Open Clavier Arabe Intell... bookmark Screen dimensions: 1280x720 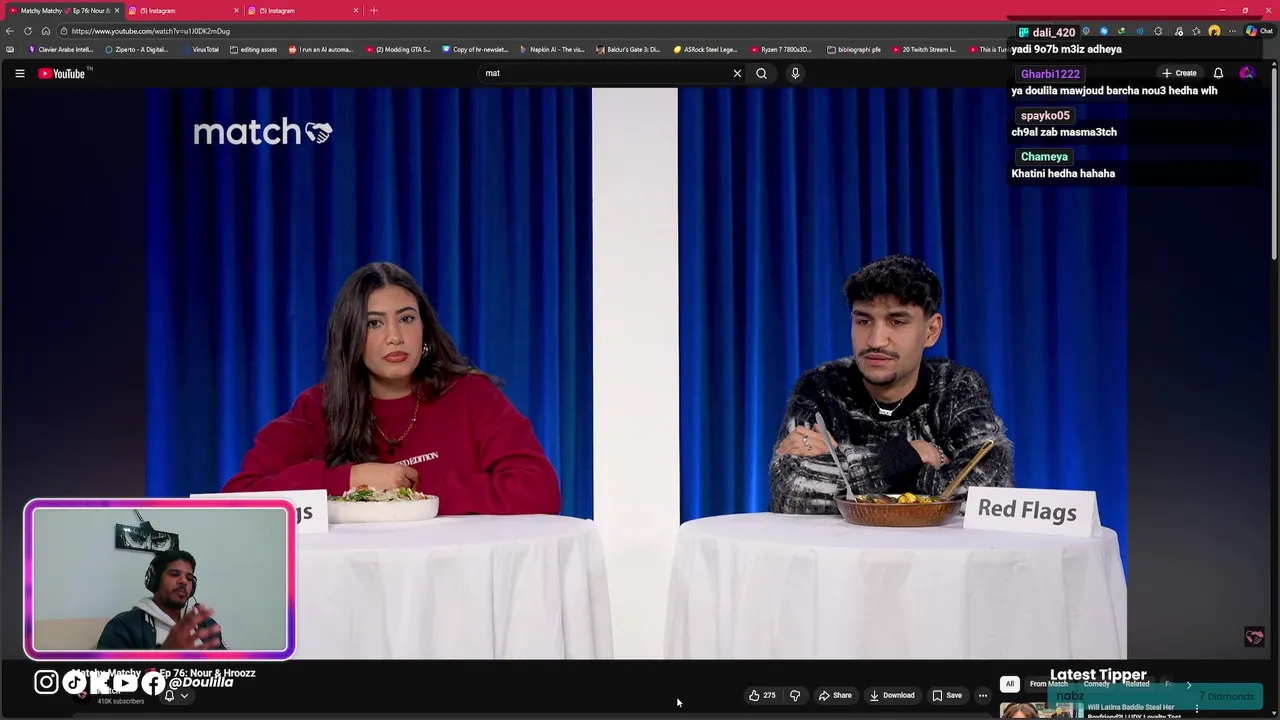point(60,49)
